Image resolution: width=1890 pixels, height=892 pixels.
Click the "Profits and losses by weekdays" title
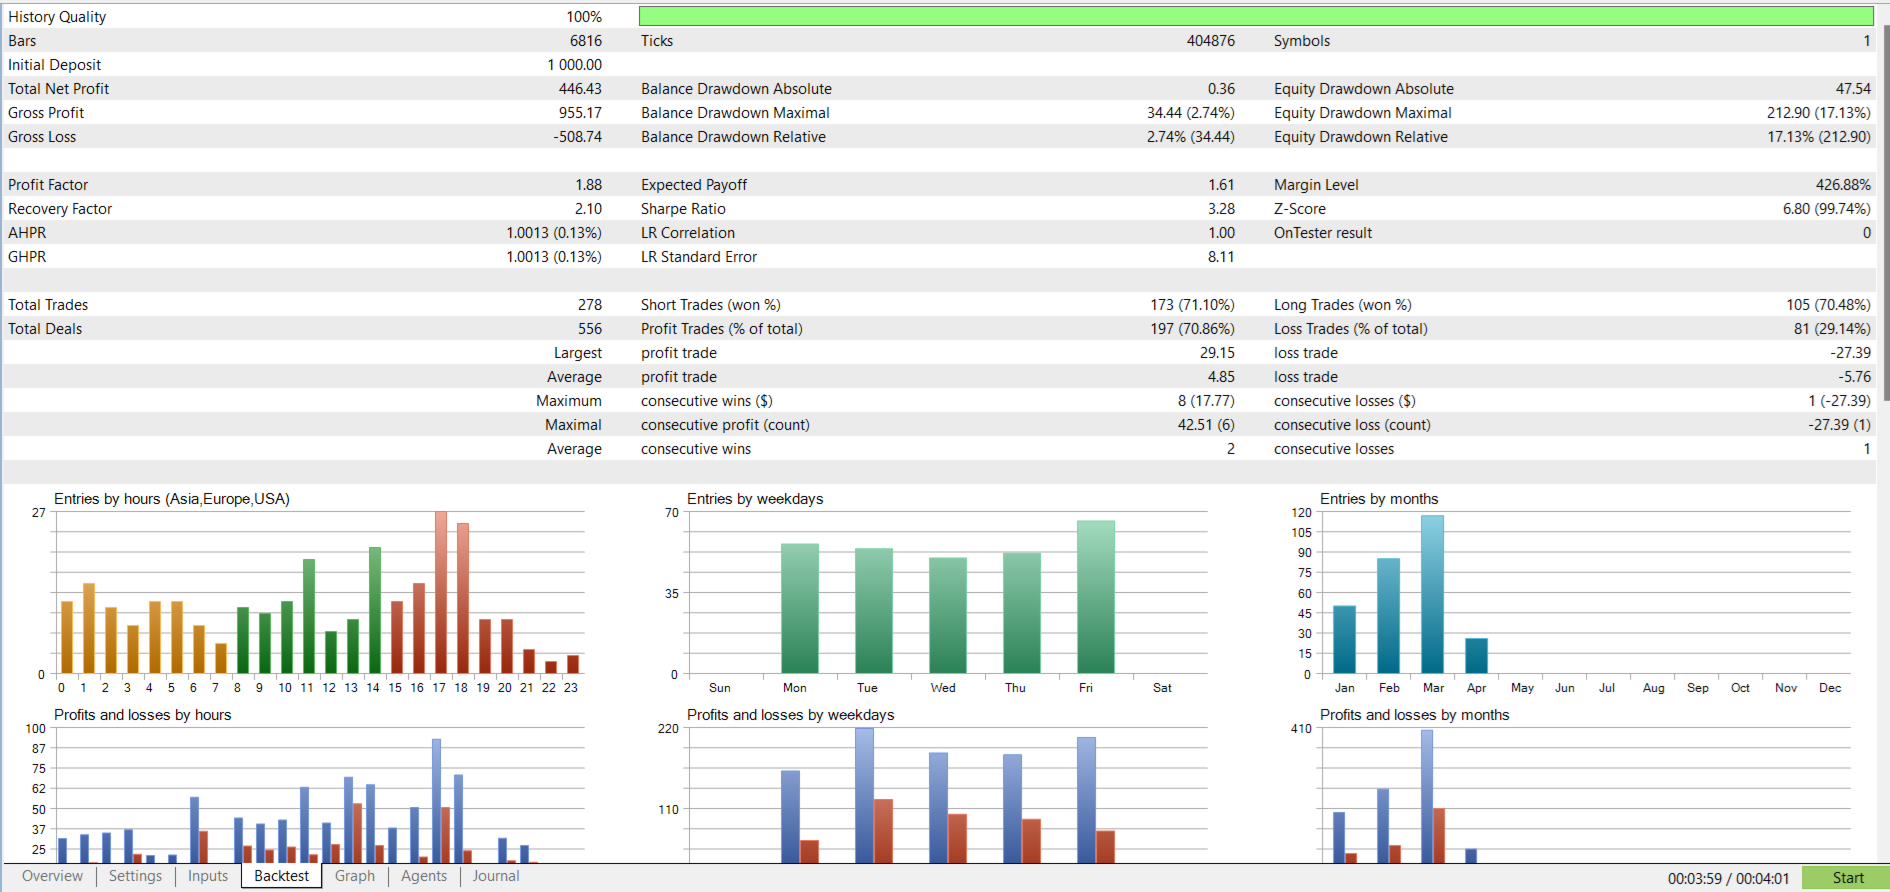click(791, 715)
